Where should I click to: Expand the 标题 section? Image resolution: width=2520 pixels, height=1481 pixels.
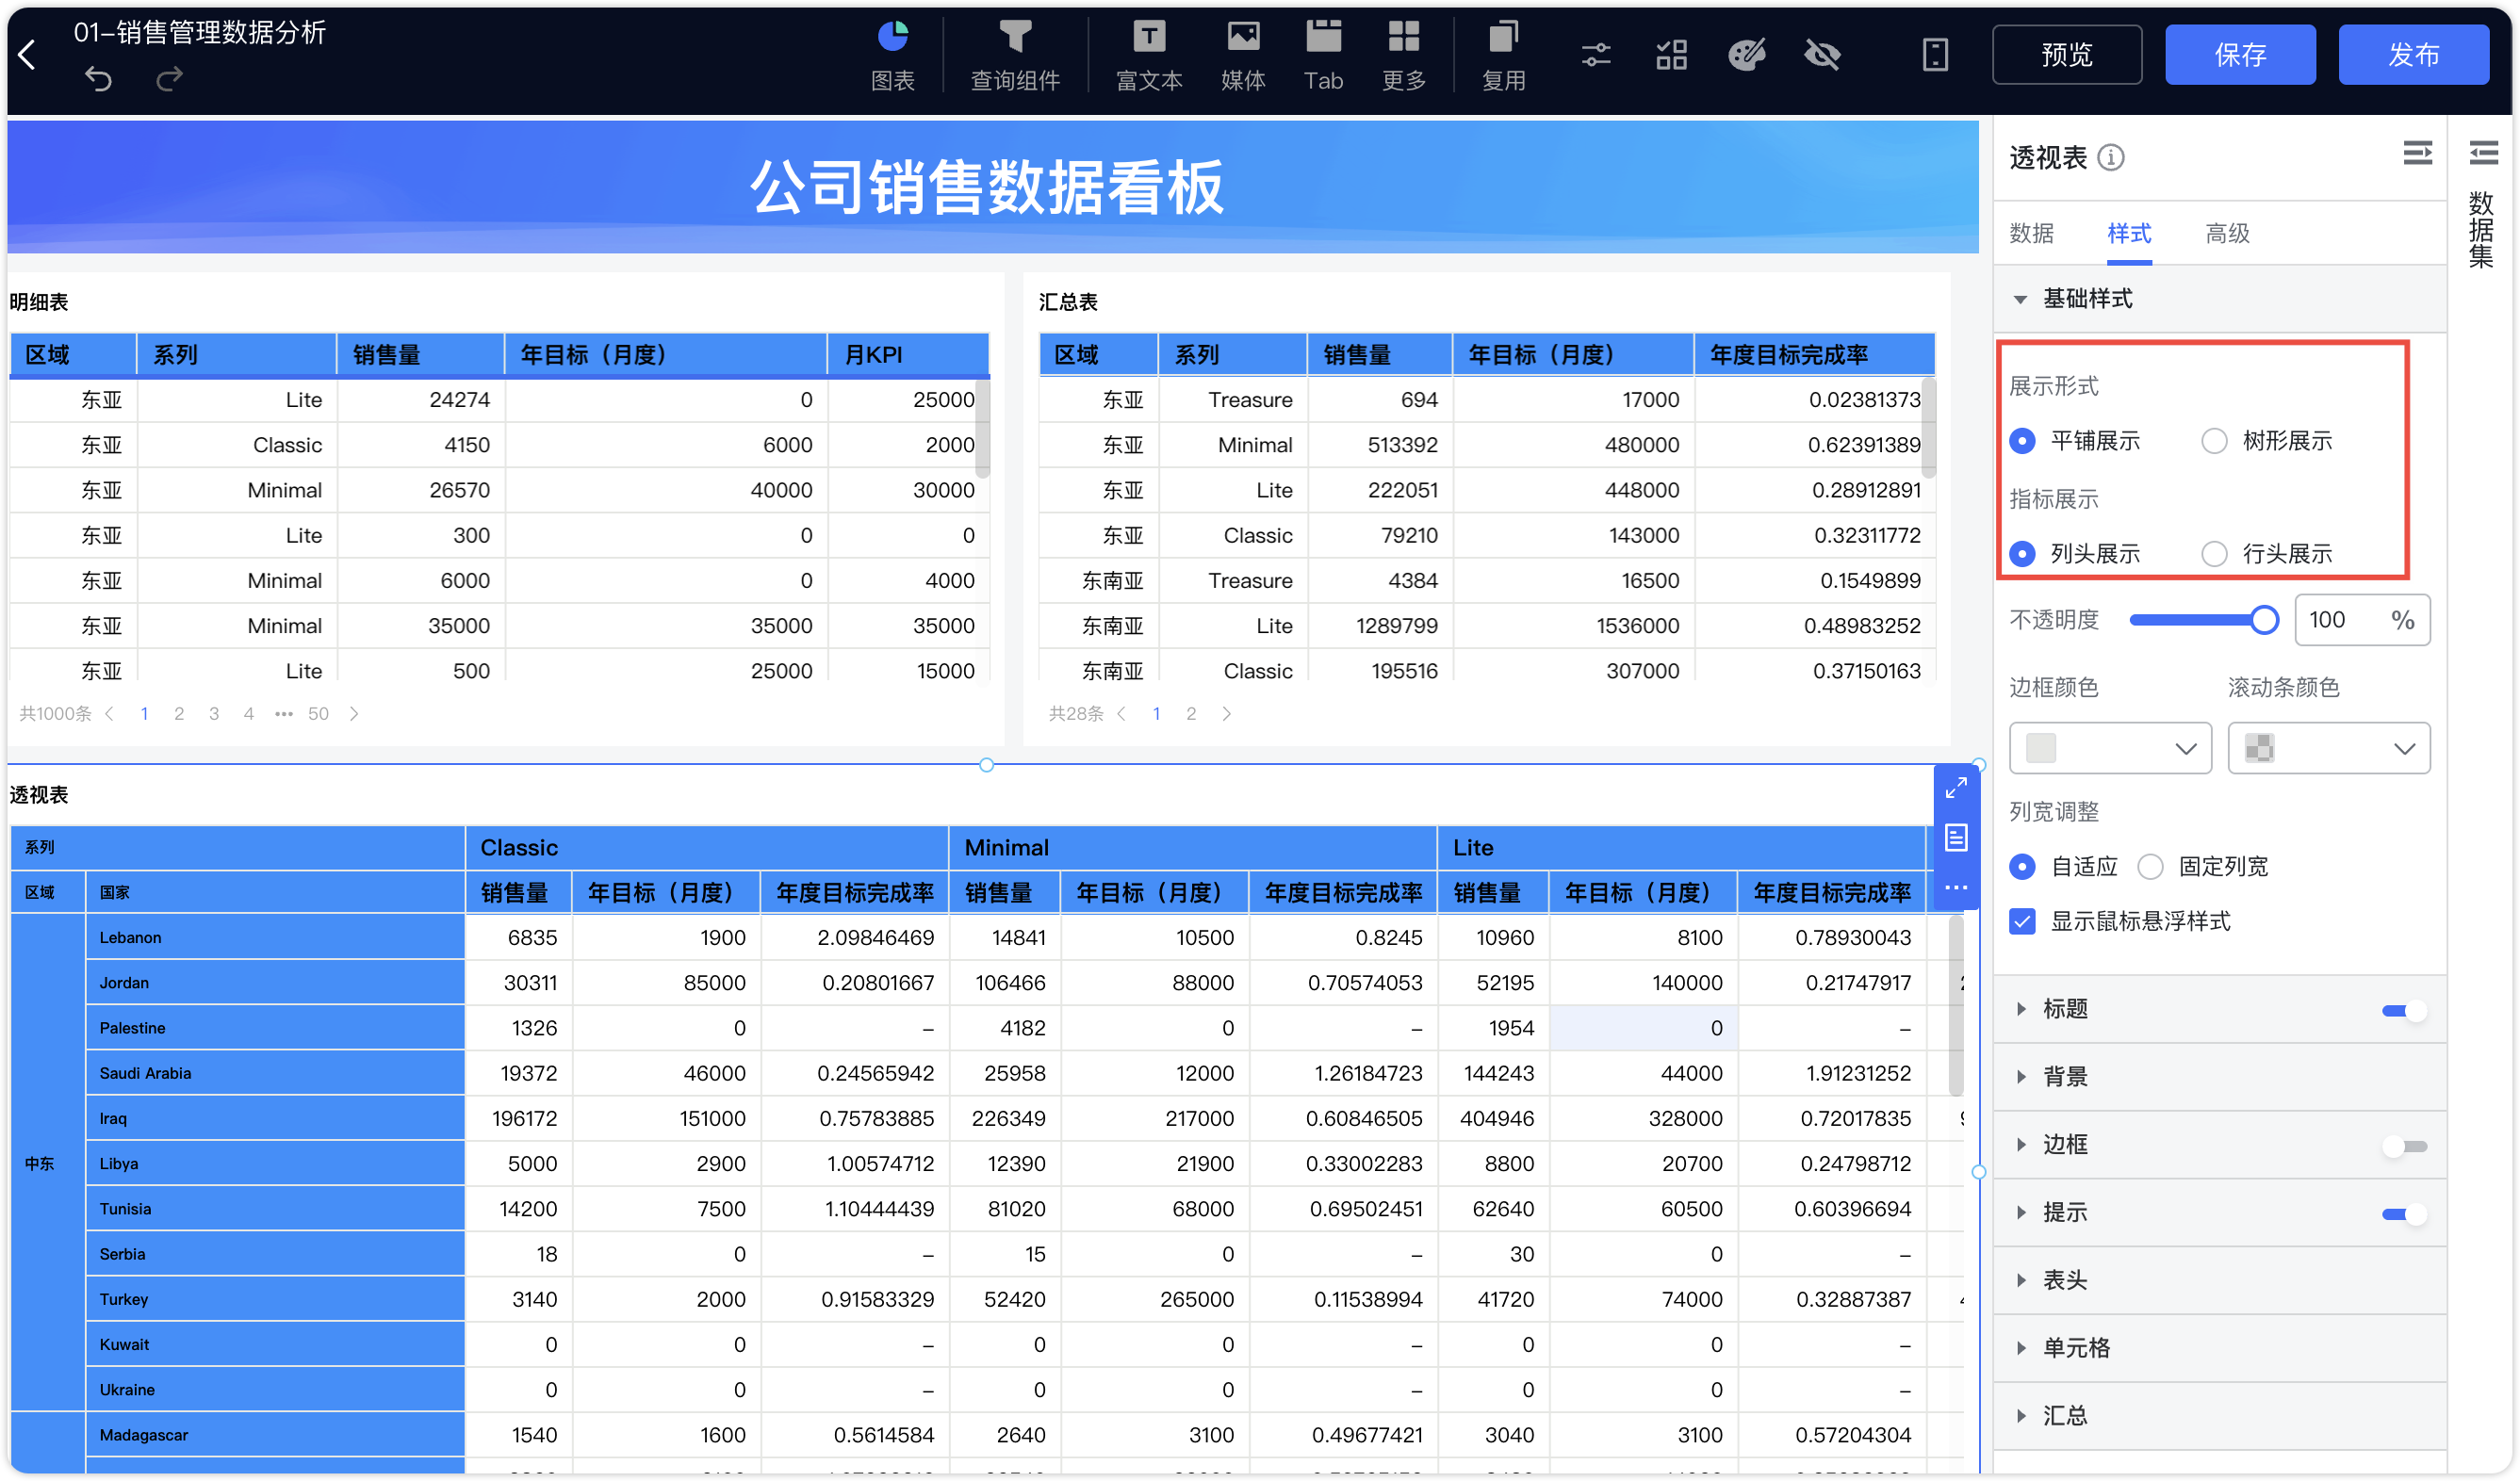[x=2020, y=1009]
